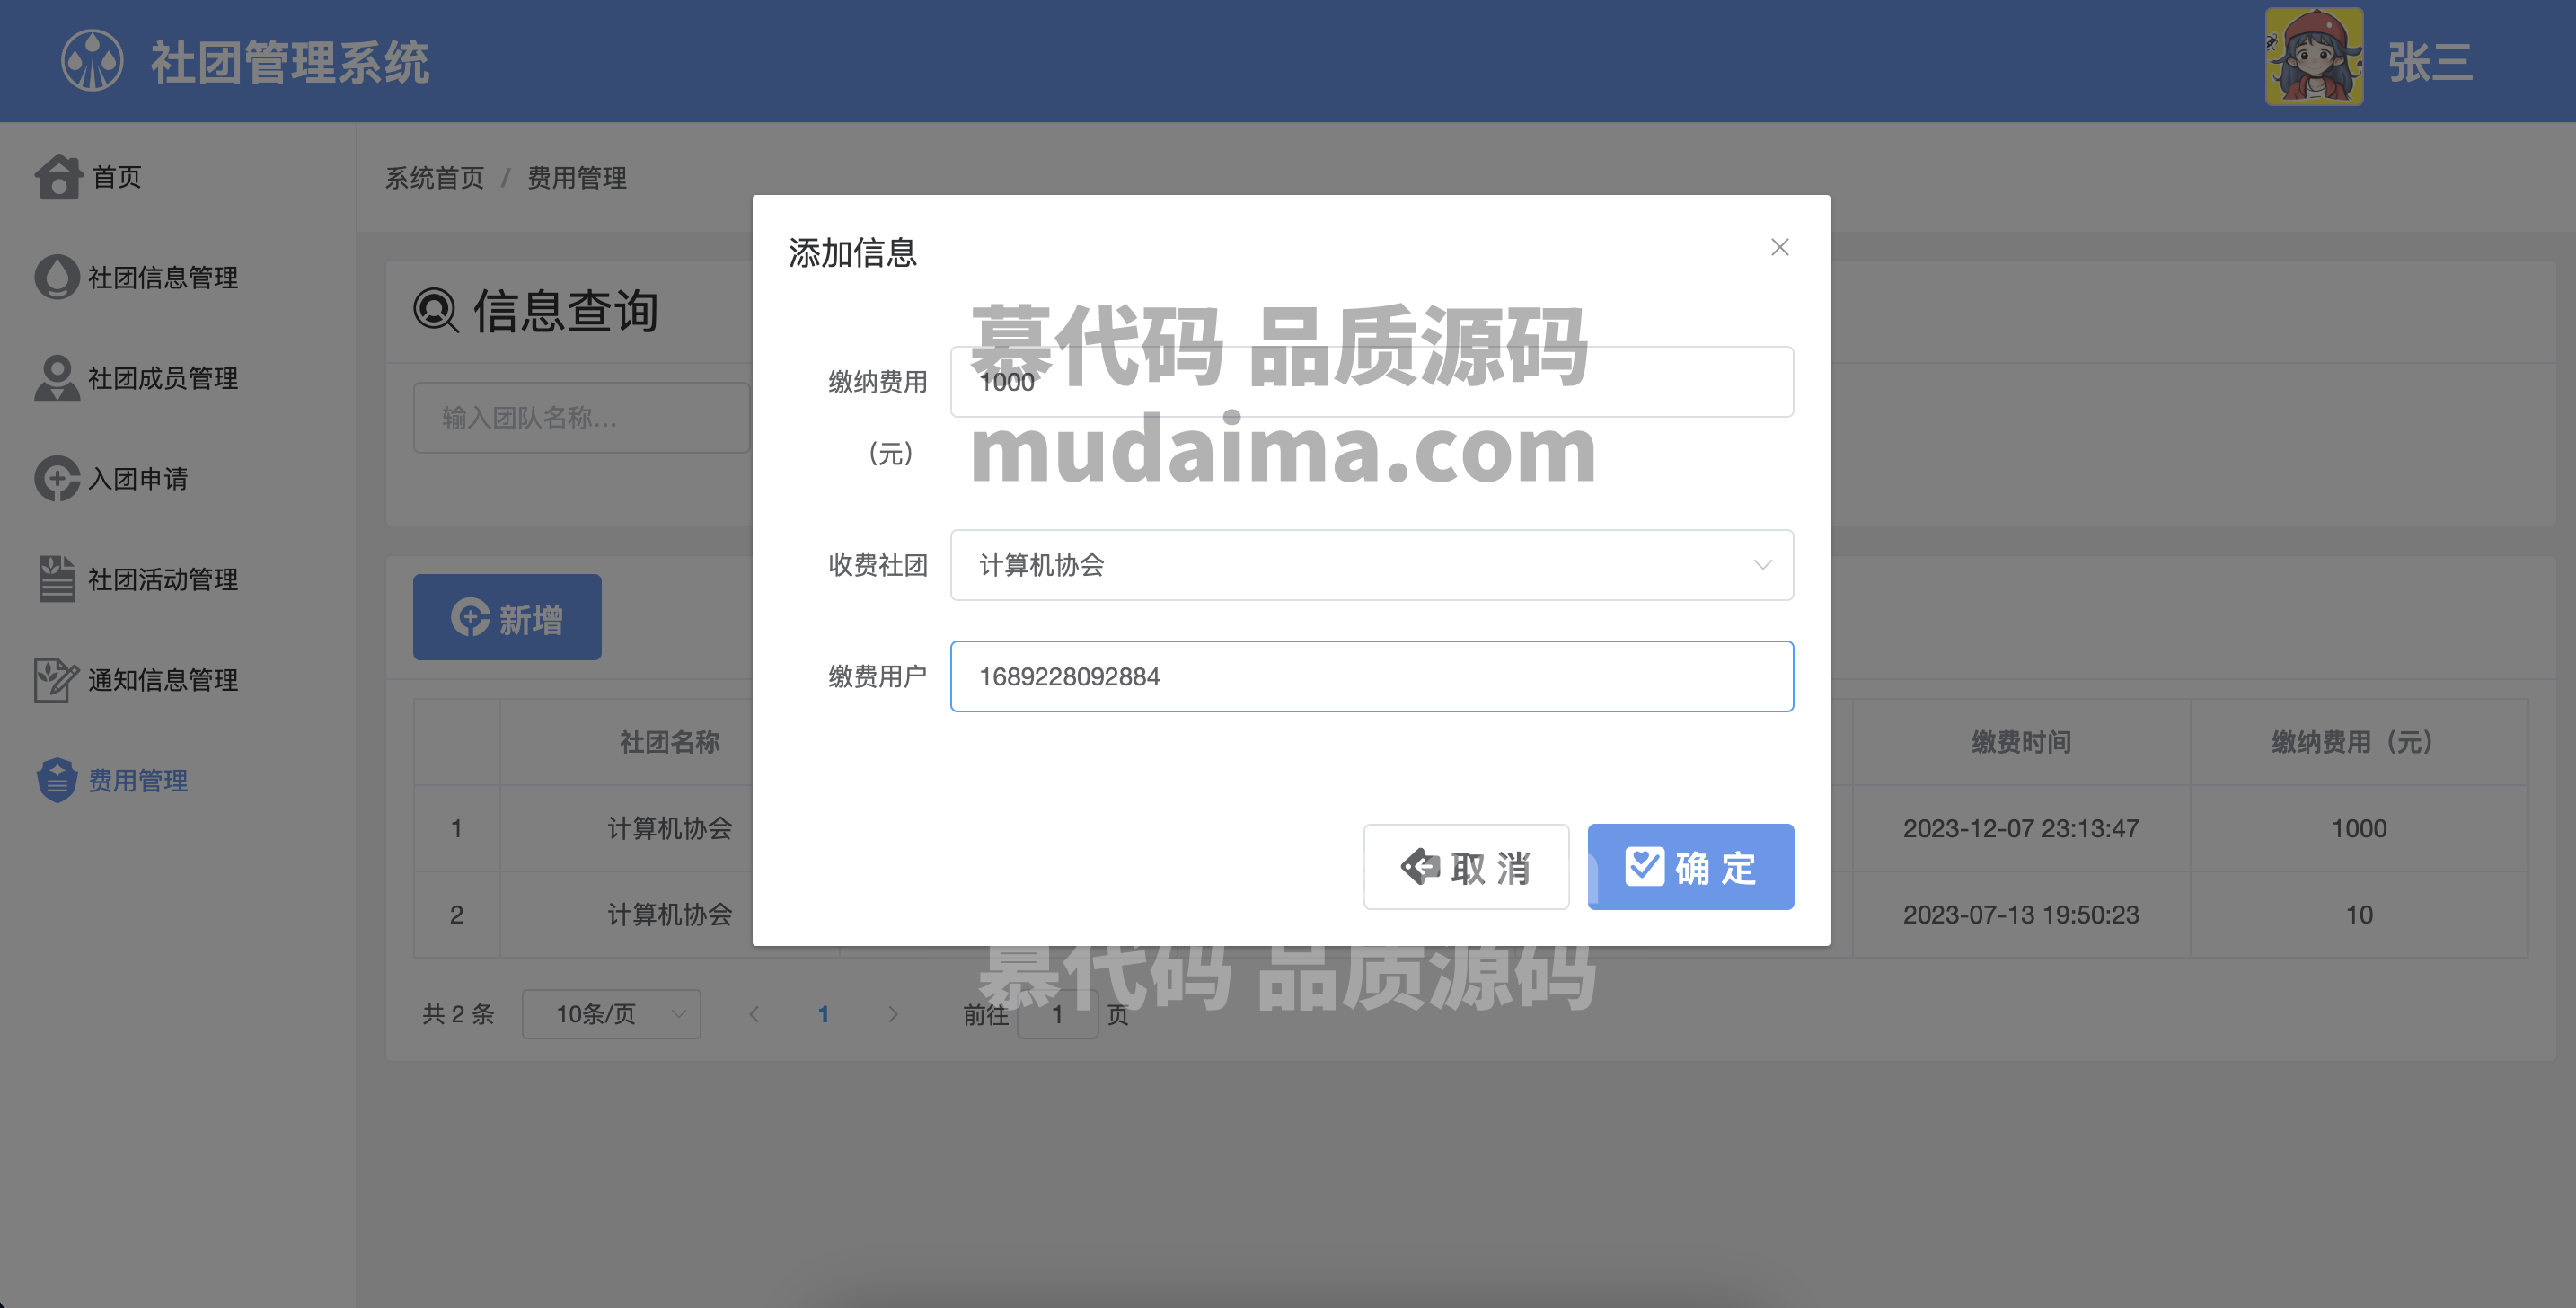Click the edit icon for 通知信息管理
The height and width of the screenshot is (1308, 2576).
[57, 680]
